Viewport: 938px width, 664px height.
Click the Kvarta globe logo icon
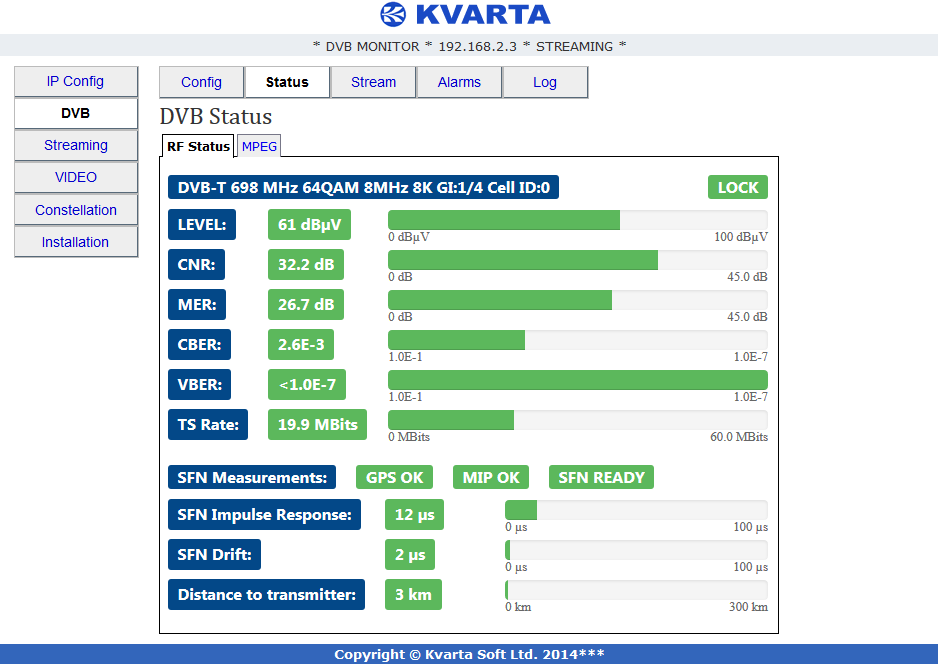pyautogui.click(x=393, y=14)
